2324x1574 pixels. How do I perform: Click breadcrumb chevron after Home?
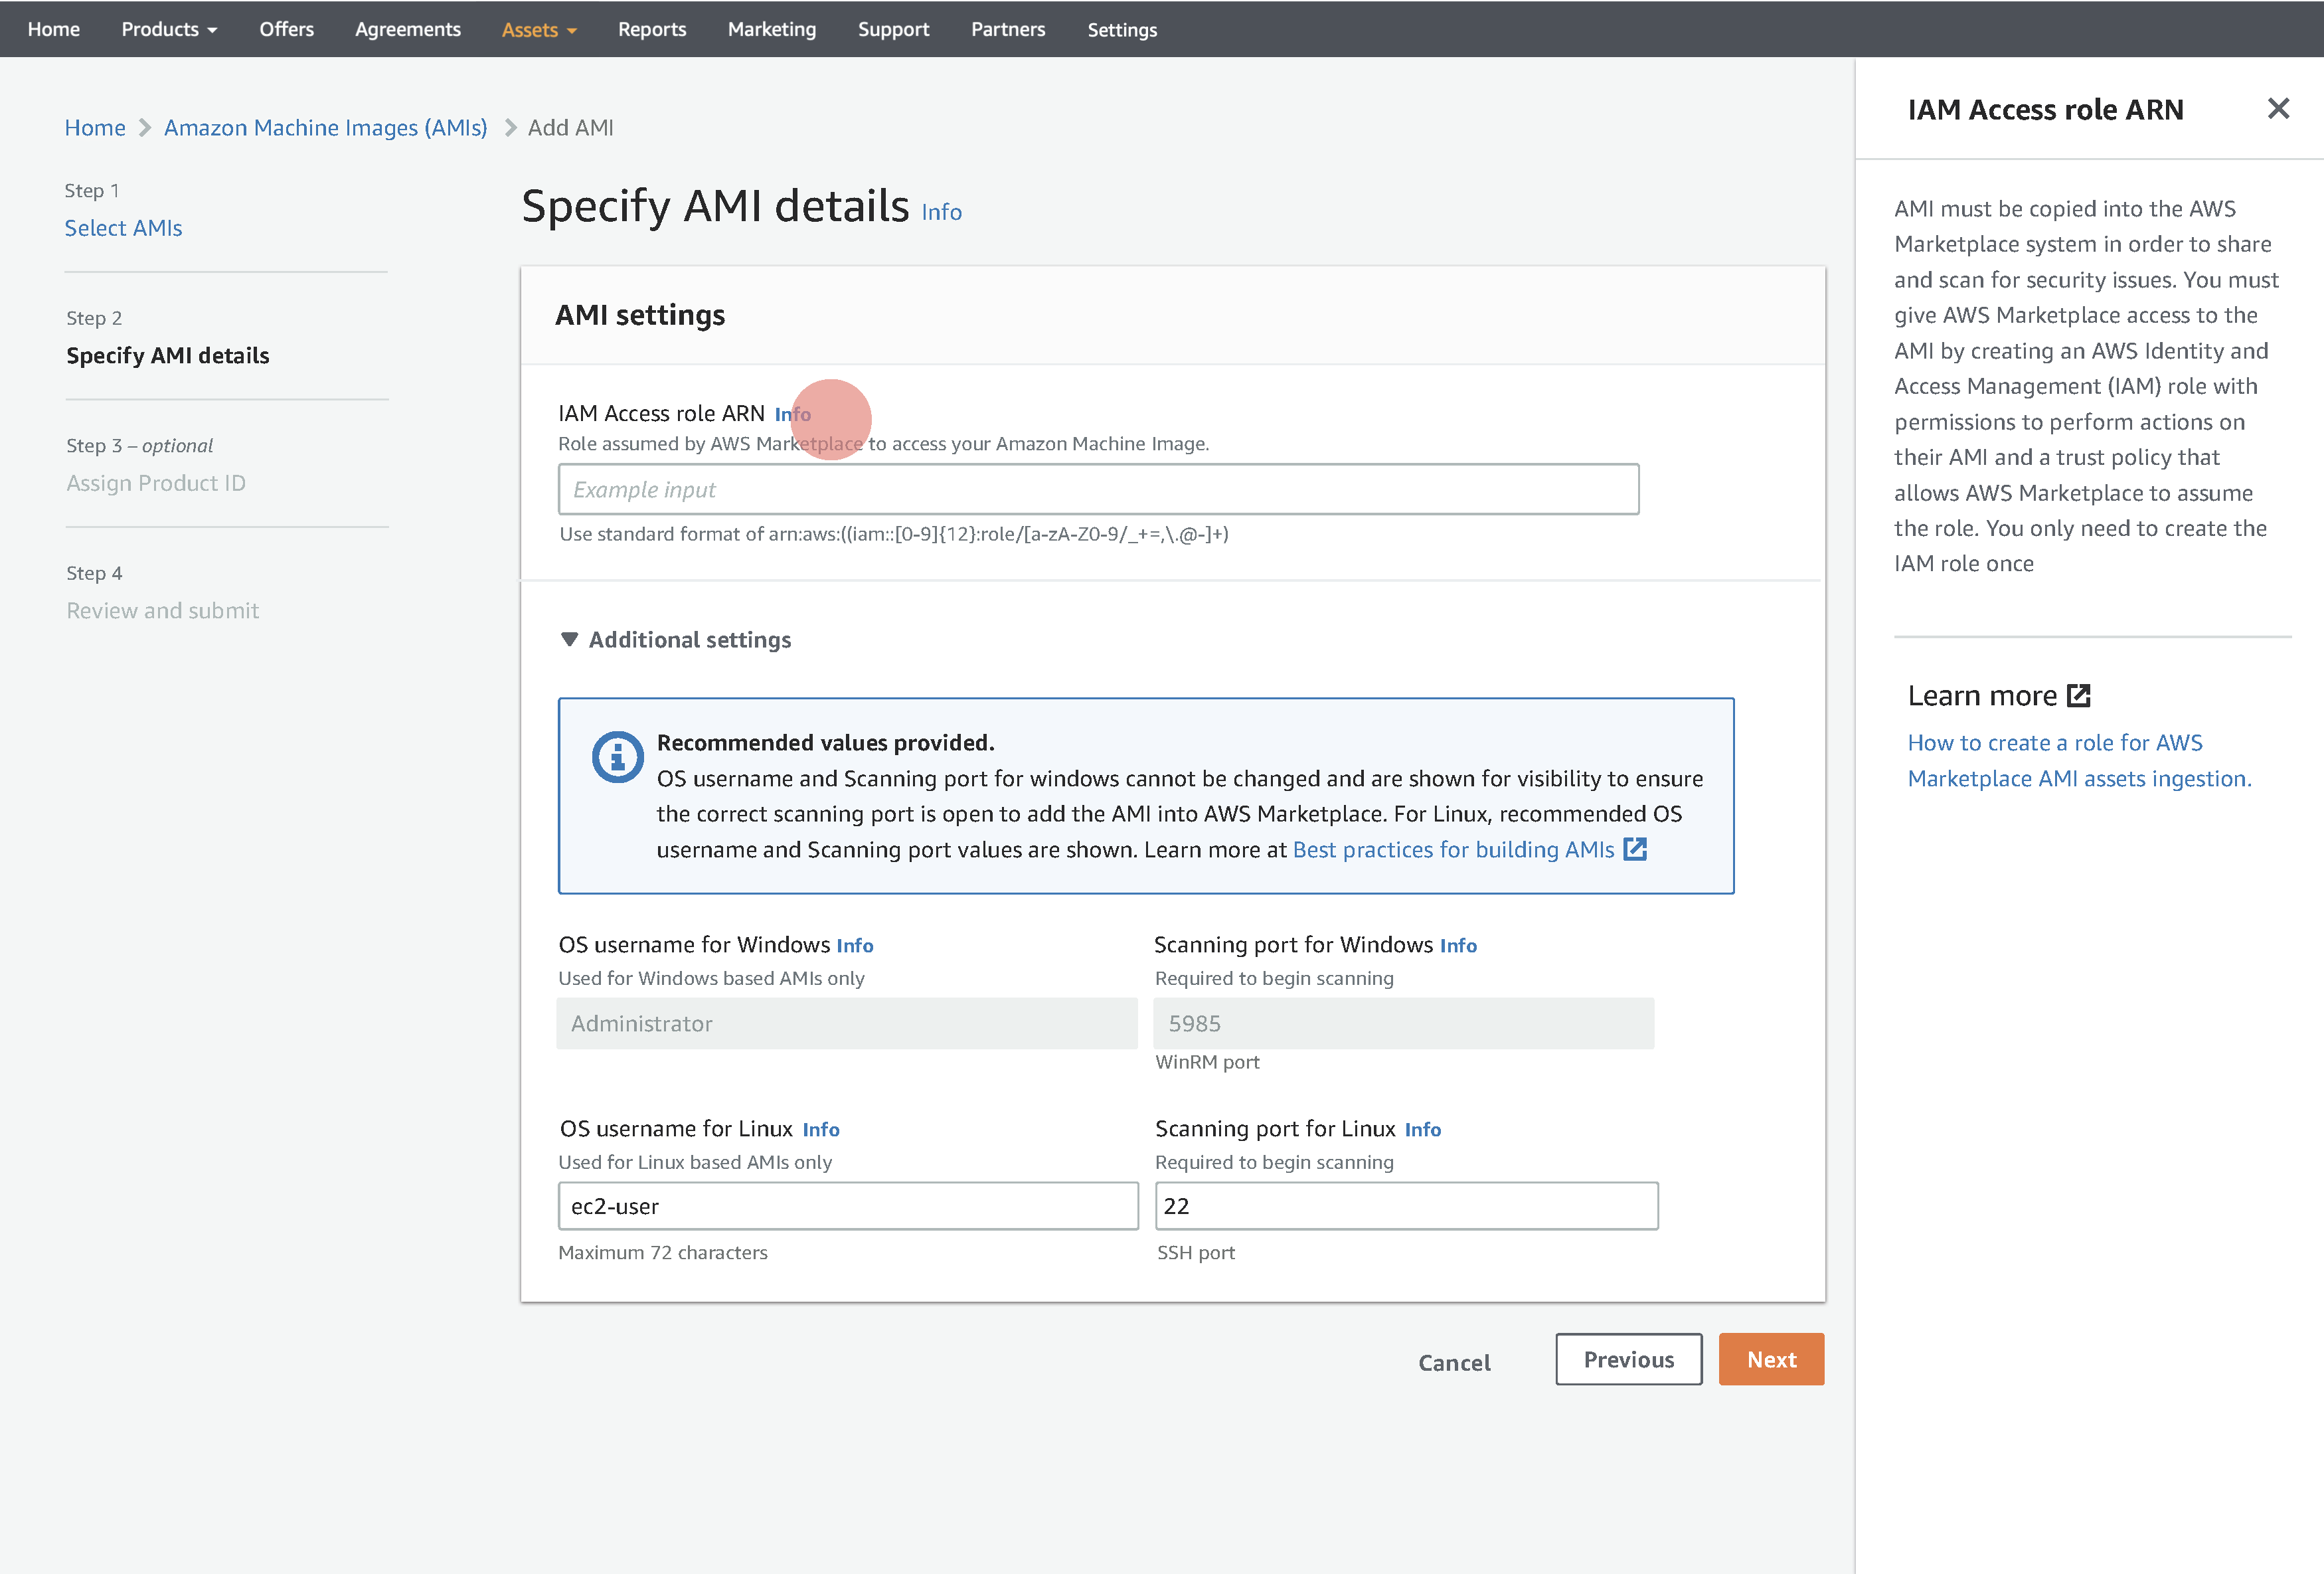[x=145, y=128]
